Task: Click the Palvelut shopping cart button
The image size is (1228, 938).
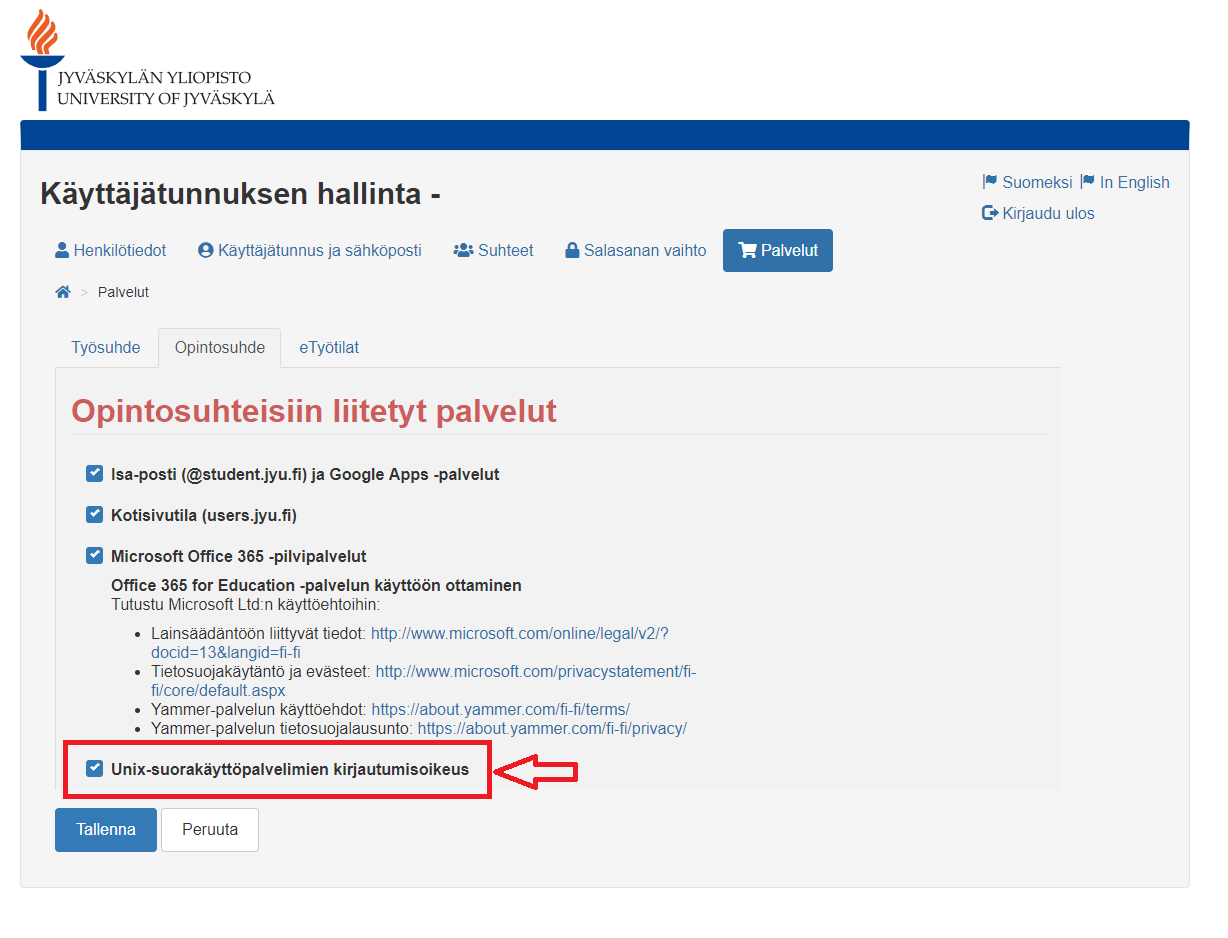Action: pos(777,250)
